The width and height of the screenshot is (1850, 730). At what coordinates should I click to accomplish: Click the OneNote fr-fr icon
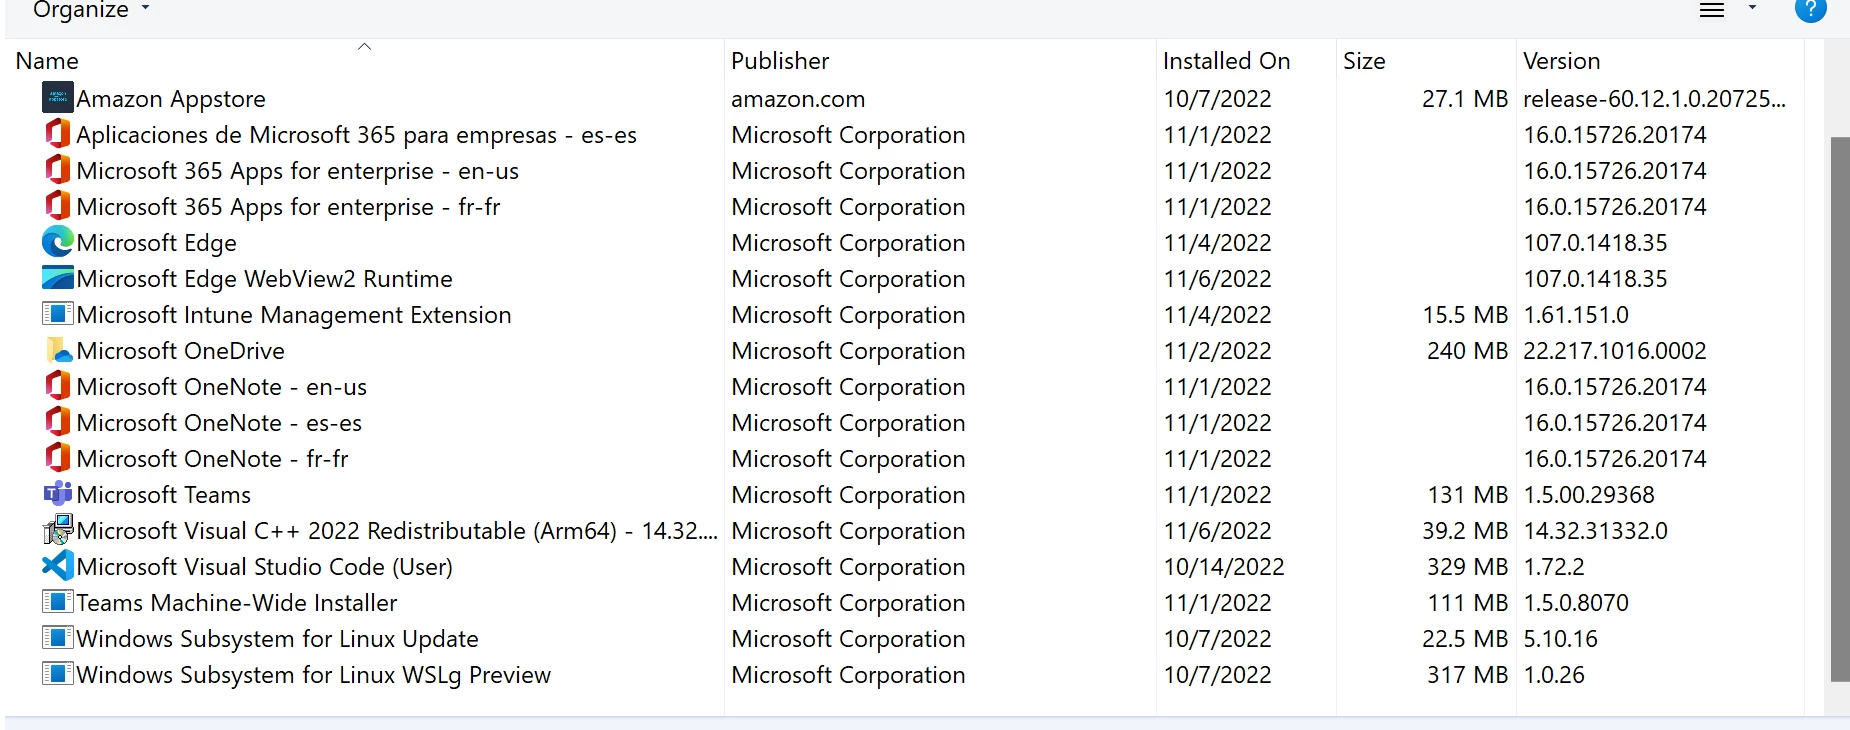point(58,457)
